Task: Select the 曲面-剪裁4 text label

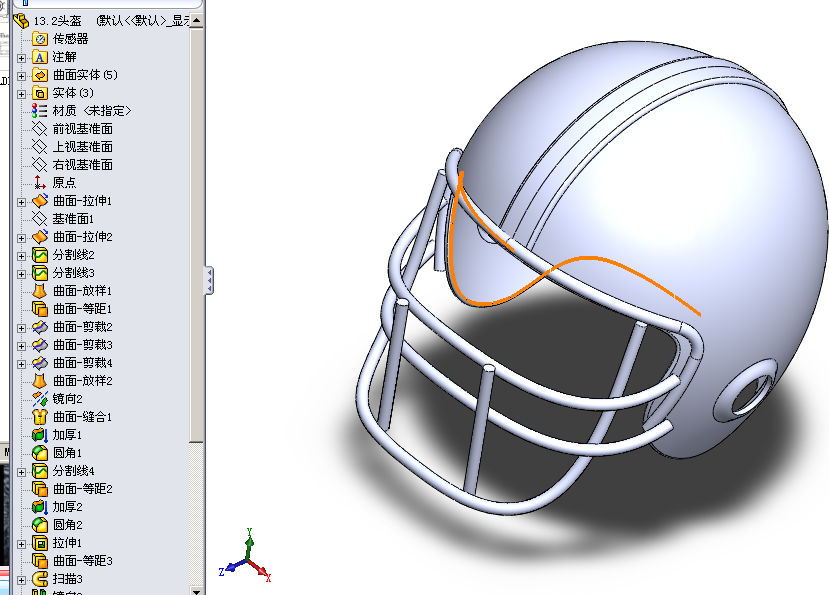Action: [82, 363]
